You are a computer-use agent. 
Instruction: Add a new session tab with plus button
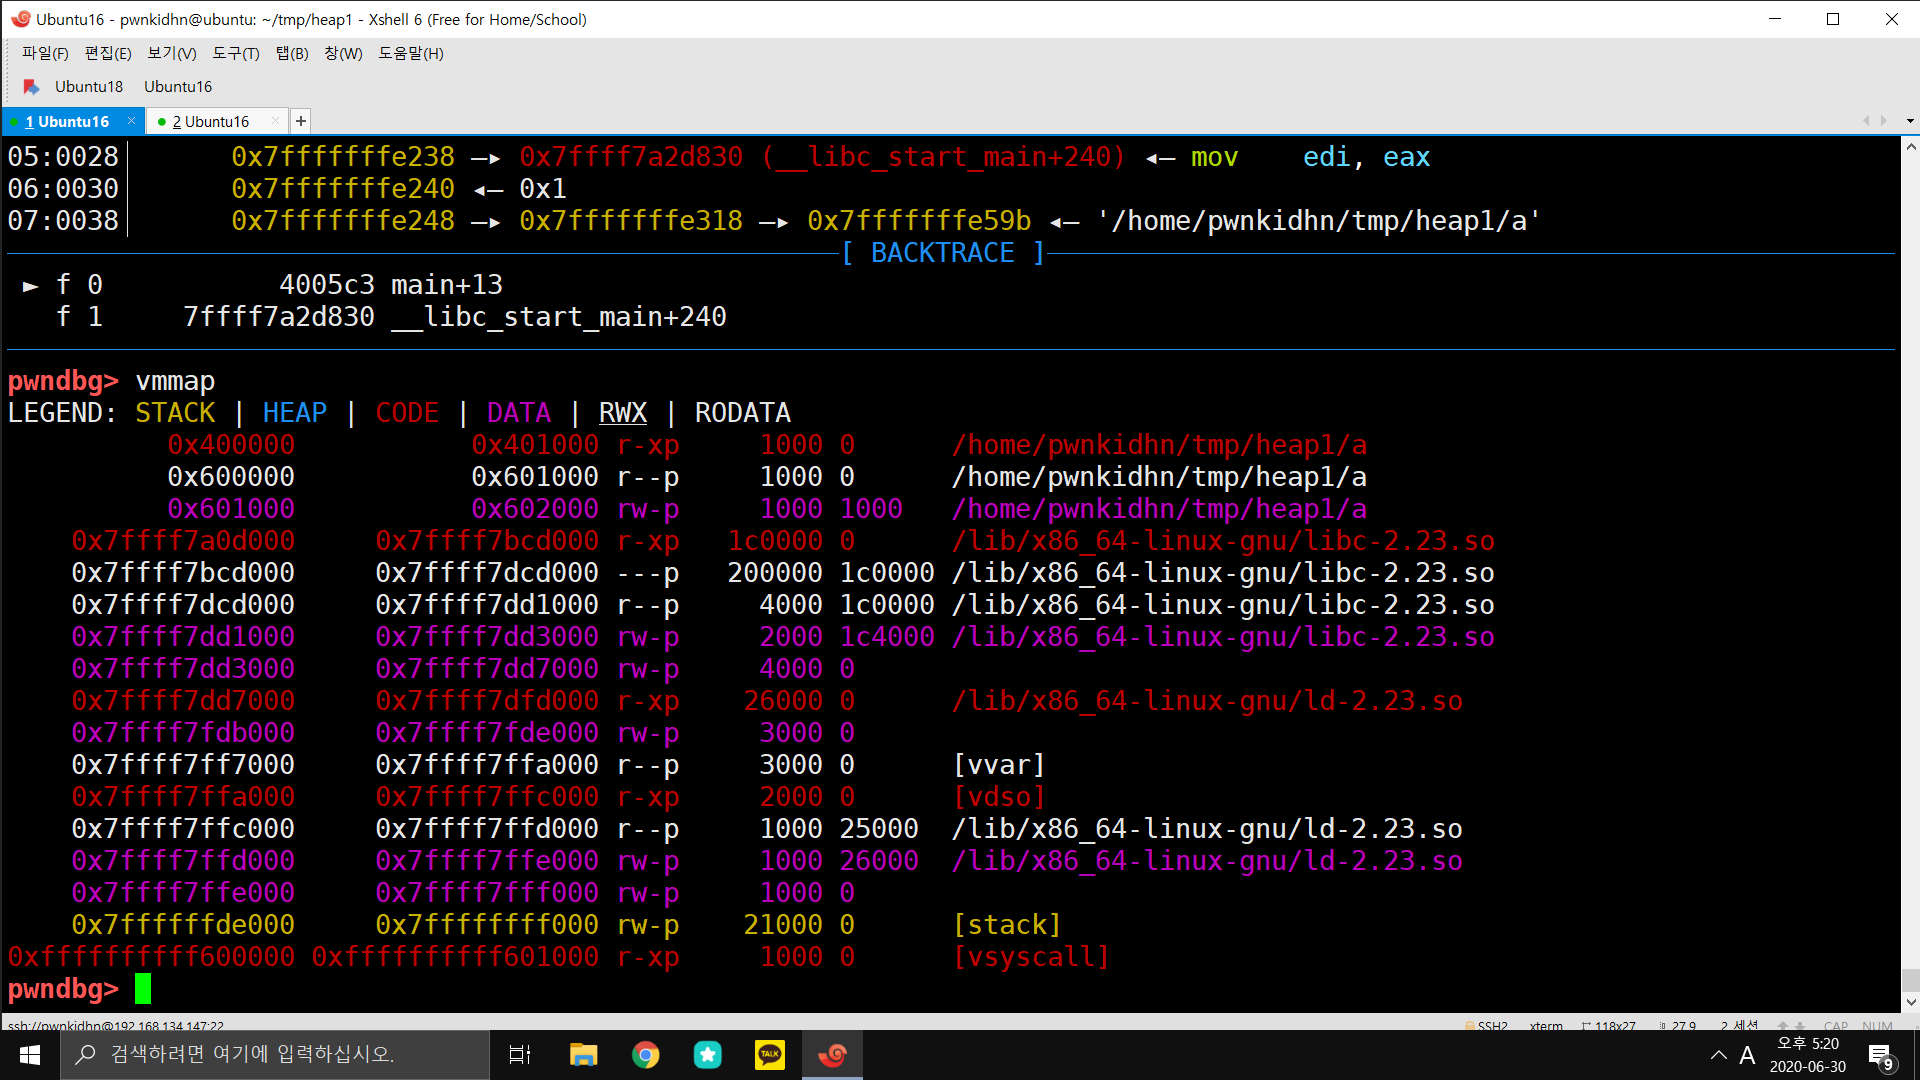pos(301,121)
